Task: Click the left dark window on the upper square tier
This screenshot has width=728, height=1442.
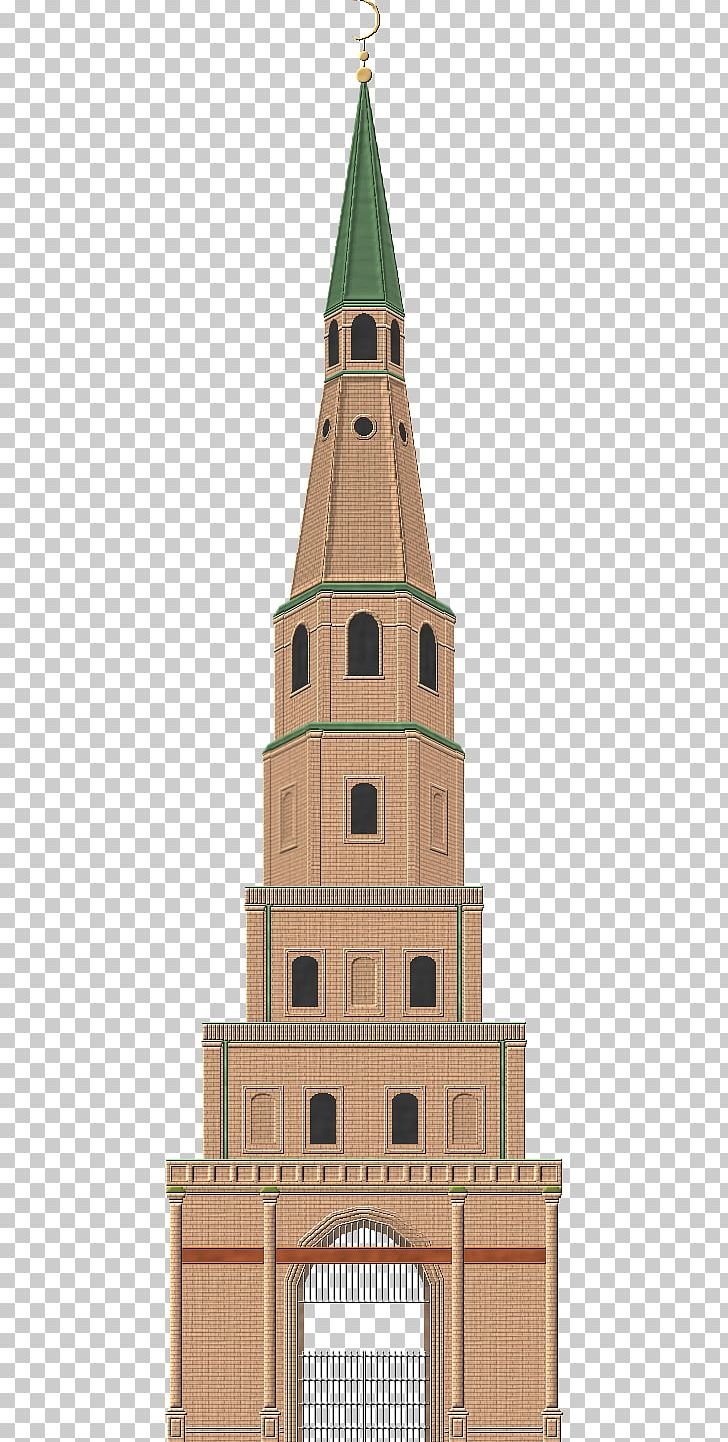Action: click(x=304, y=982)
